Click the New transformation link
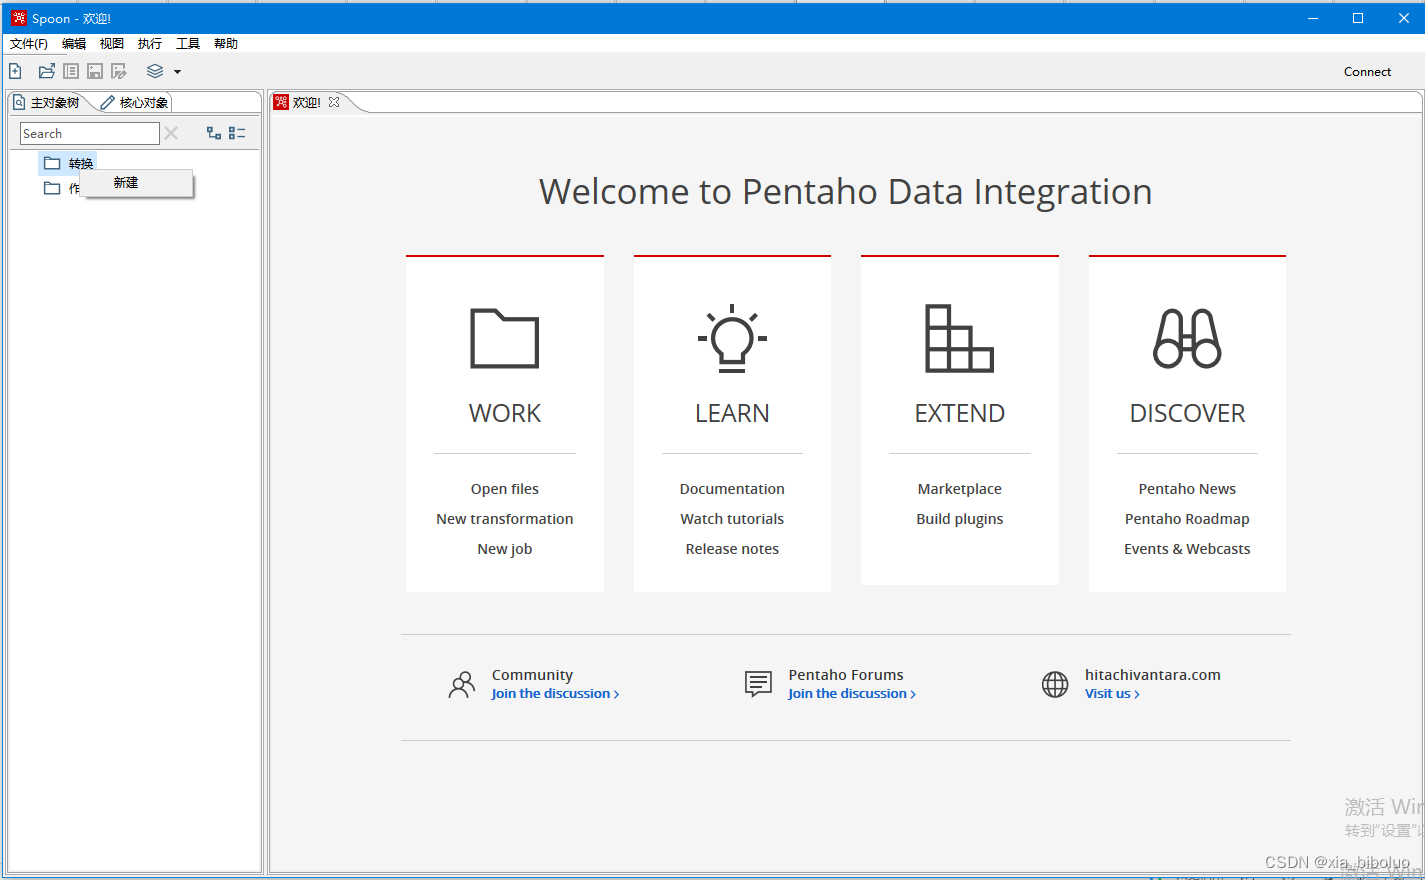The height and width of the screenshot is (880, 1425). (505, 519)
